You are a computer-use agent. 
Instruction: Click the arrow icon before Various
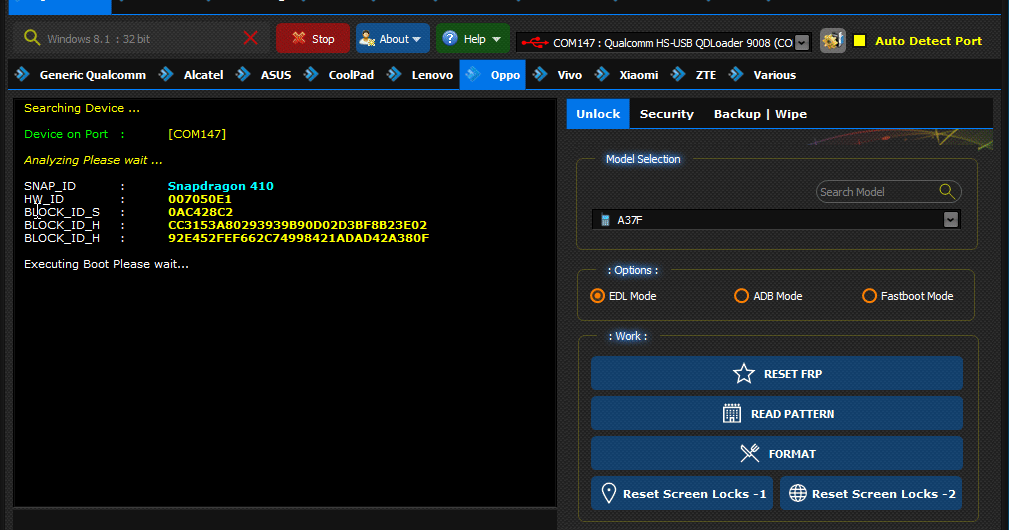pyautogui.click(x=736, y=74)
